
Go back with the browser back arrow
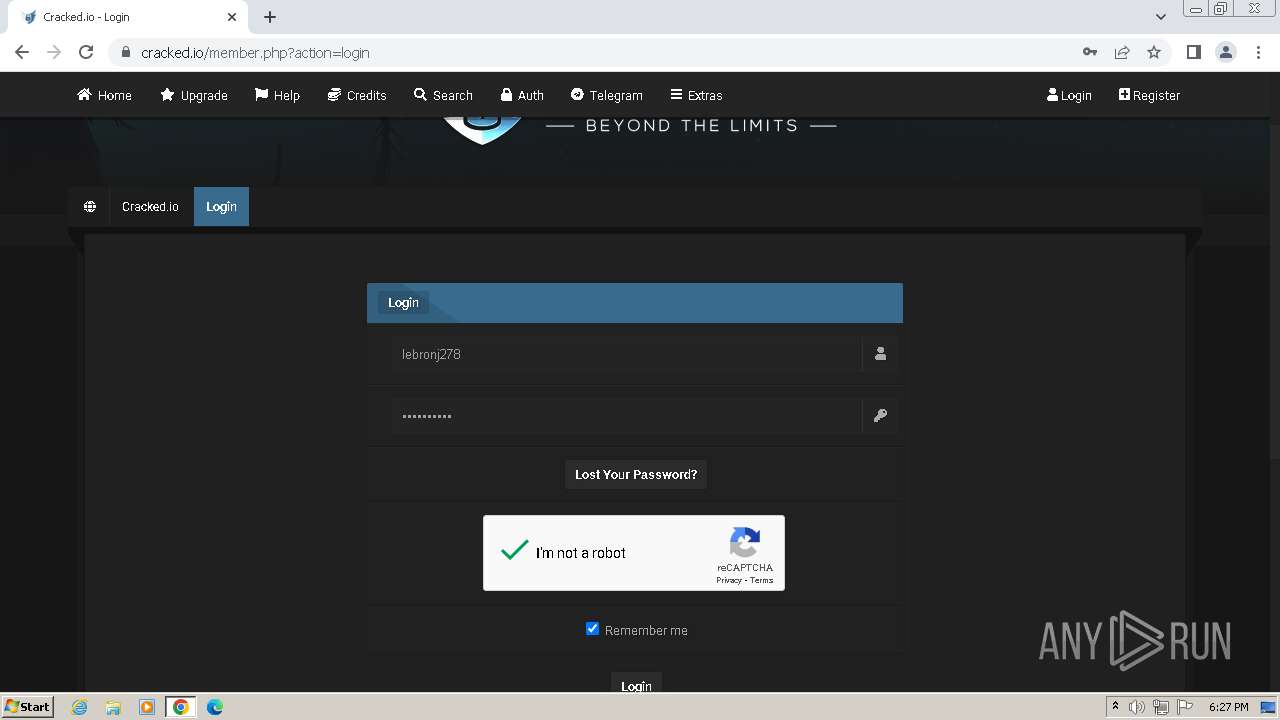(22, 52)
